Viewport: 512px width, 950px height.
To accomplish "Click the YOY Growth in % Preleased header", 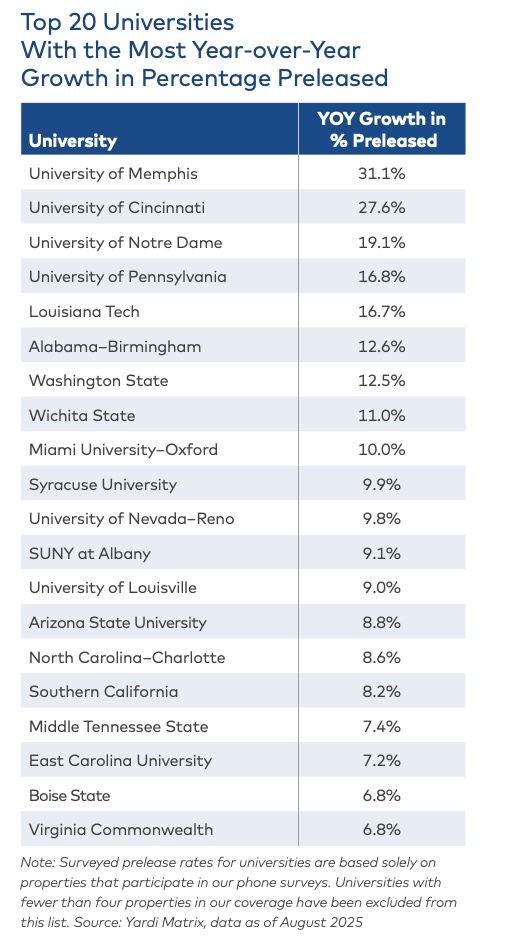I will coord(381,129).
